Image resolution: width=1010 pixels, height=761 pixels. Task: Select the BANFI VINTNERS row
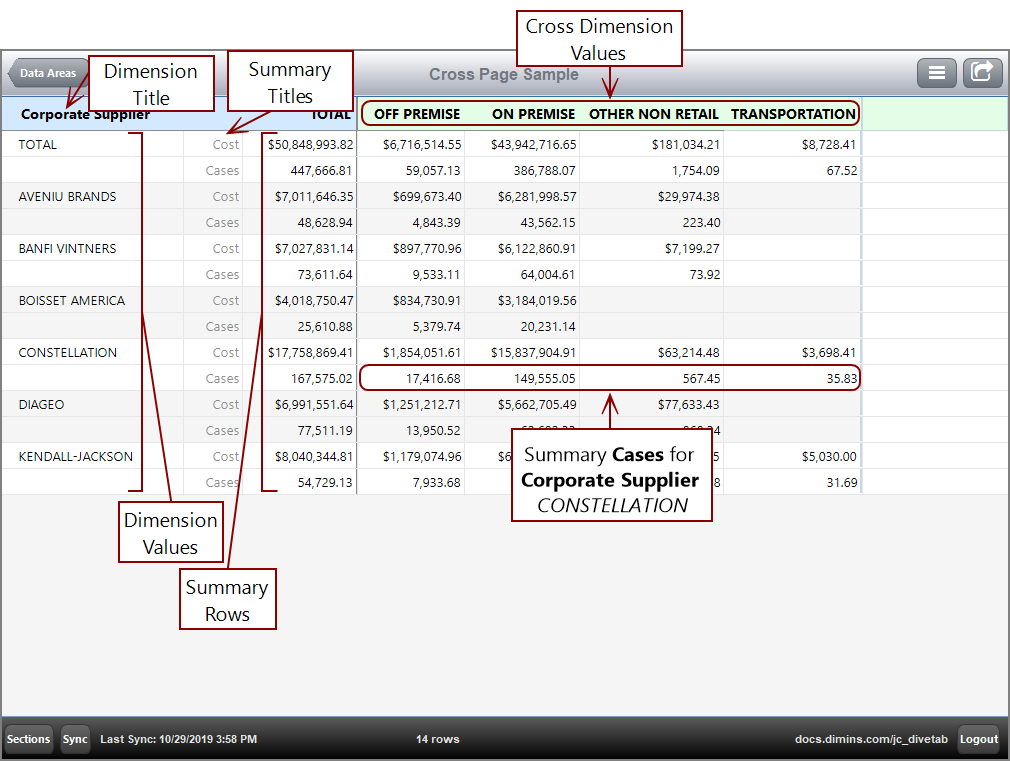click(x=67, y=249)
